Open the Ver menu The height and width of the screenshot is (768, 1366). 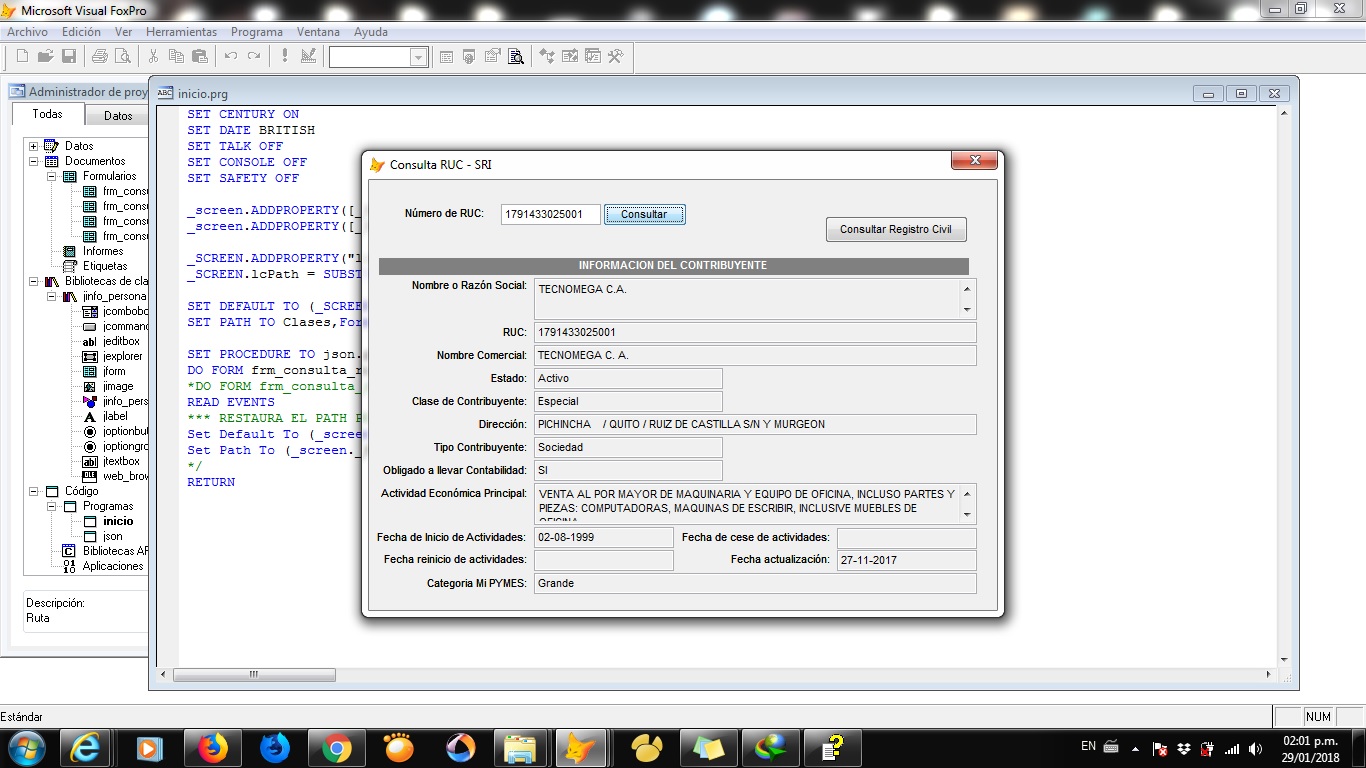(123, 32)
